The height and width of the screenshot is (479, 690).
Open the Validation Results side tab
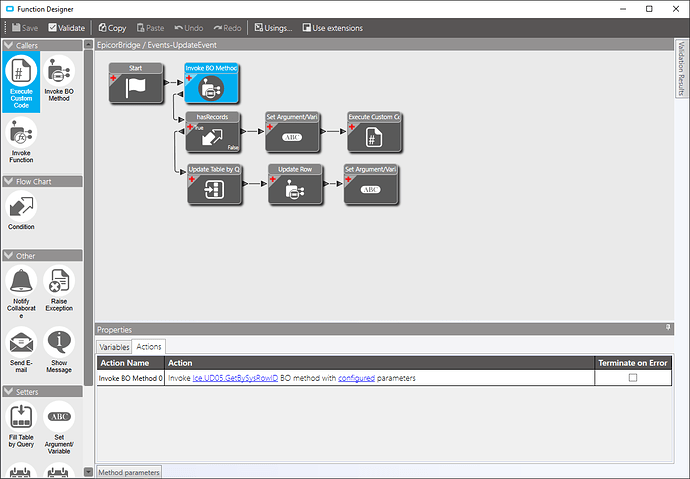pyautogui.click(x=681, y=68)
